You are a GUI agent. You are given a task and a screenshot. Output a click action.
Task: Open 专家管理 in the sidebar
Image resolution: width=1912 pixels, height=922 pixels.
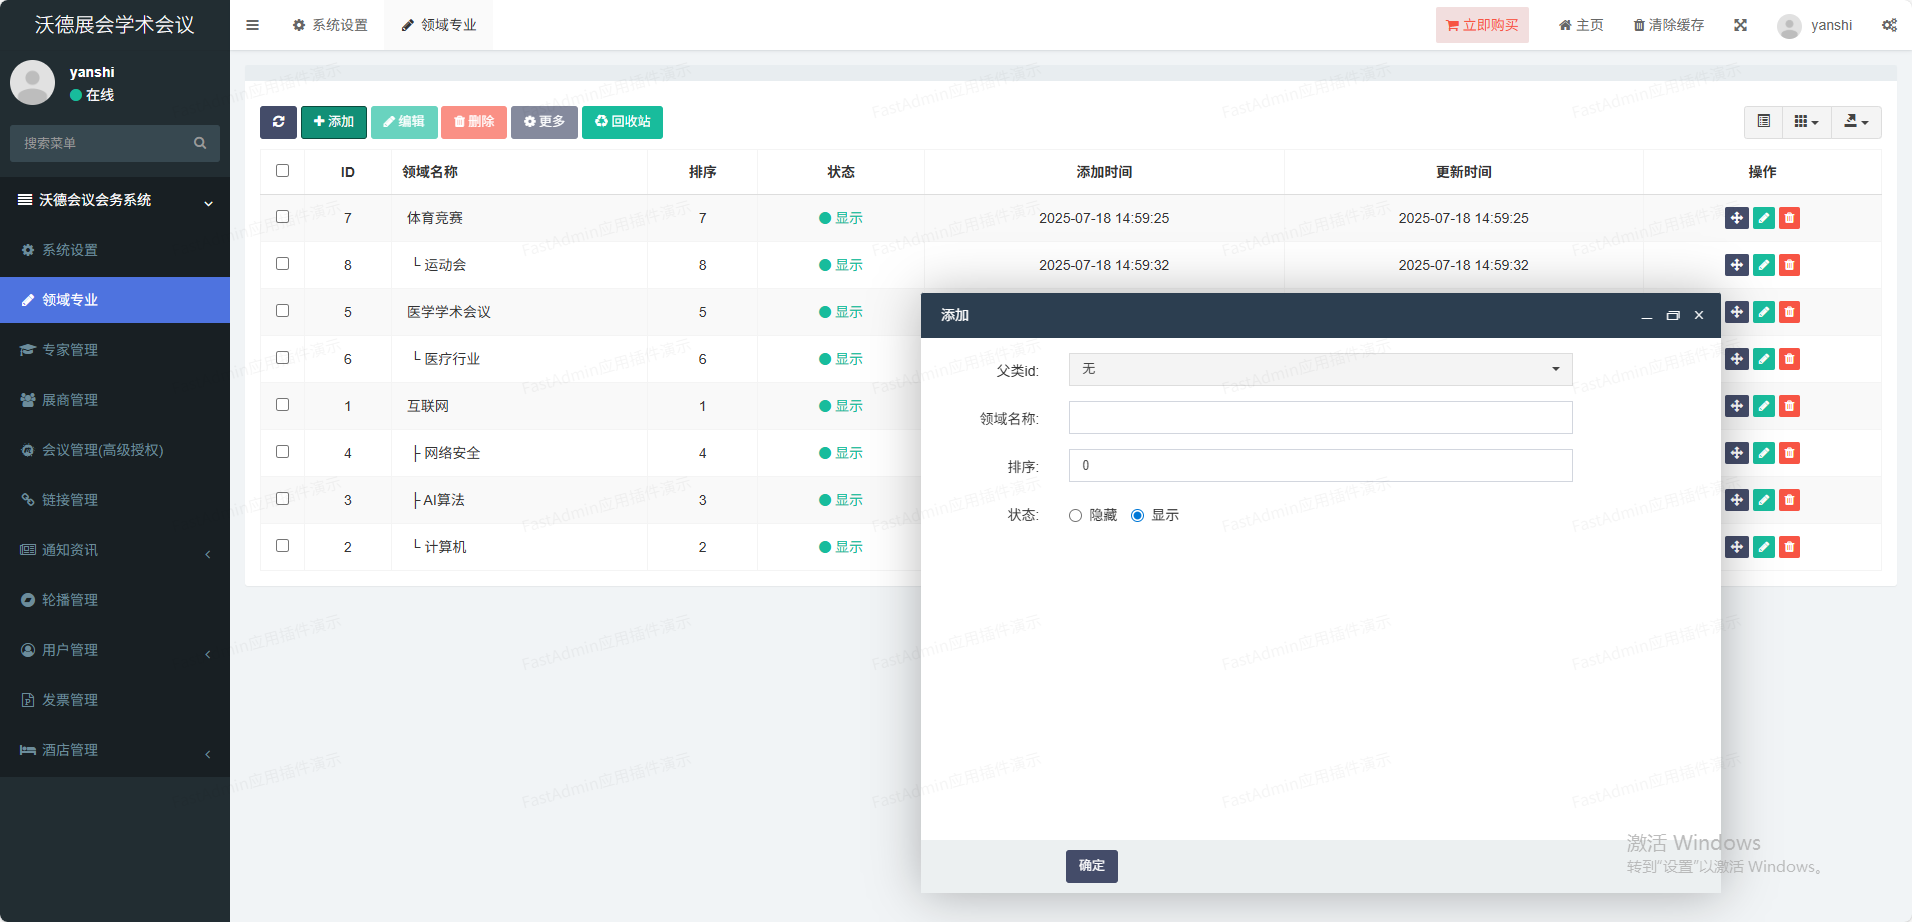click(70, 350)
